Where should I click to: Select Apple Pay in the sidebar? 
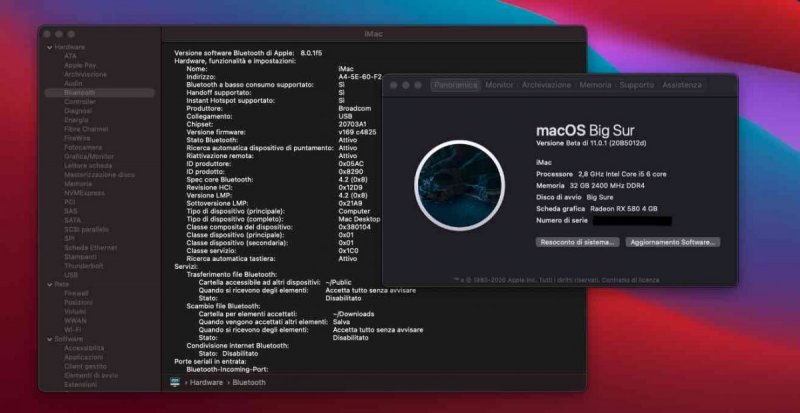click(80, 65)
